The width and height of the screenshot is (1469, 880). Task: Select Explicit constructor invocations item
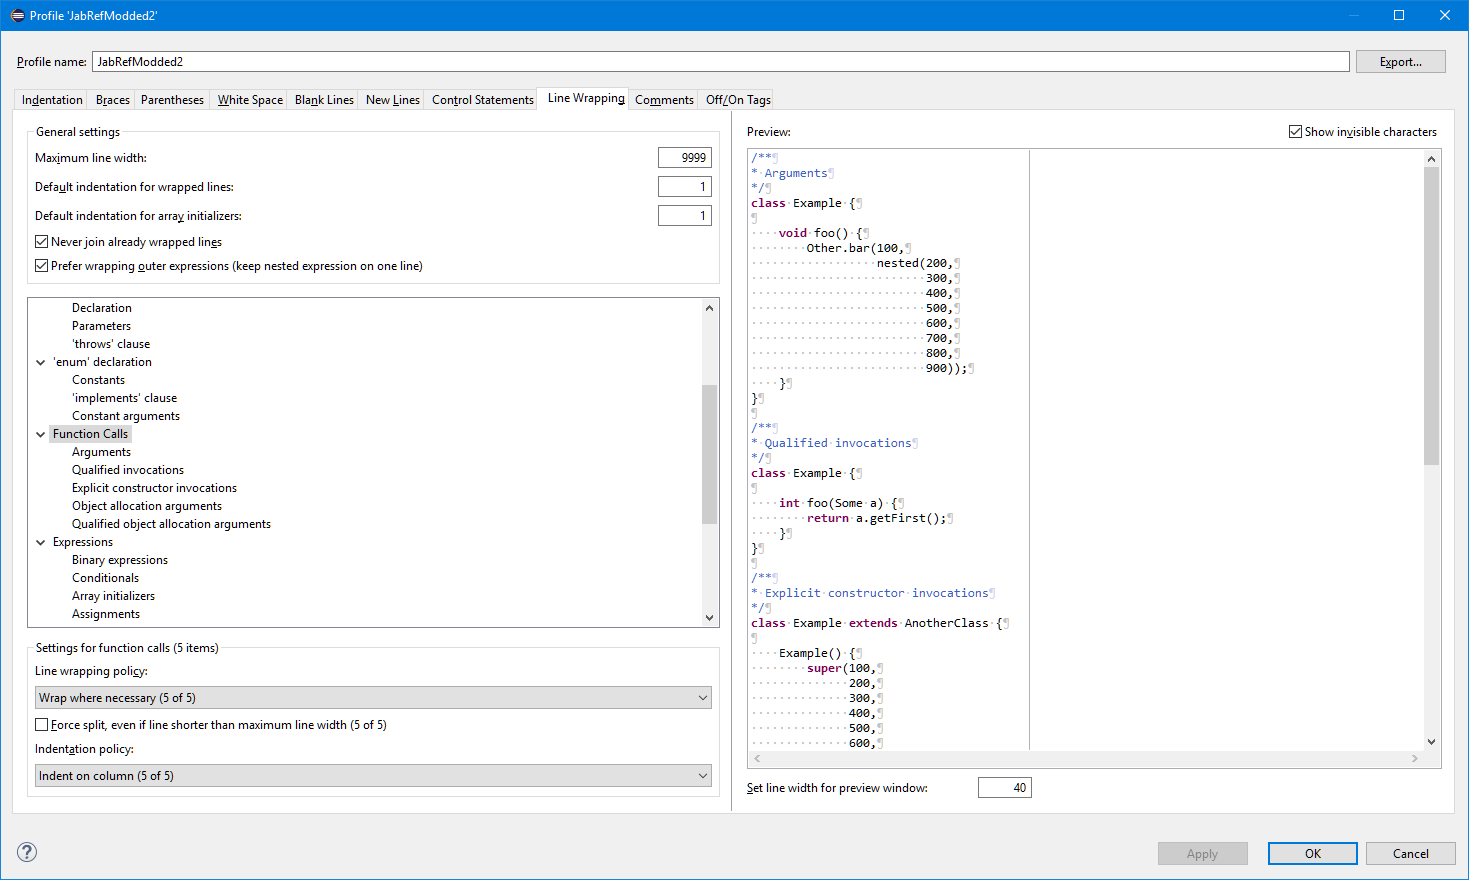click(x=154, y=488)
